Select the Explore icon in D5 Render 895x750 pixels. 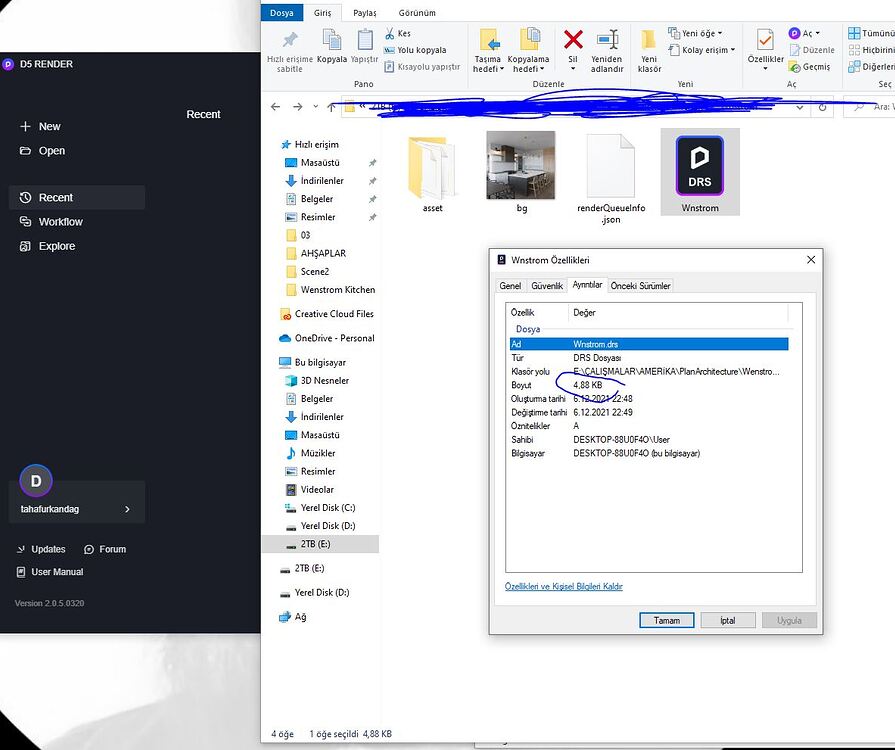pos(26,246)
